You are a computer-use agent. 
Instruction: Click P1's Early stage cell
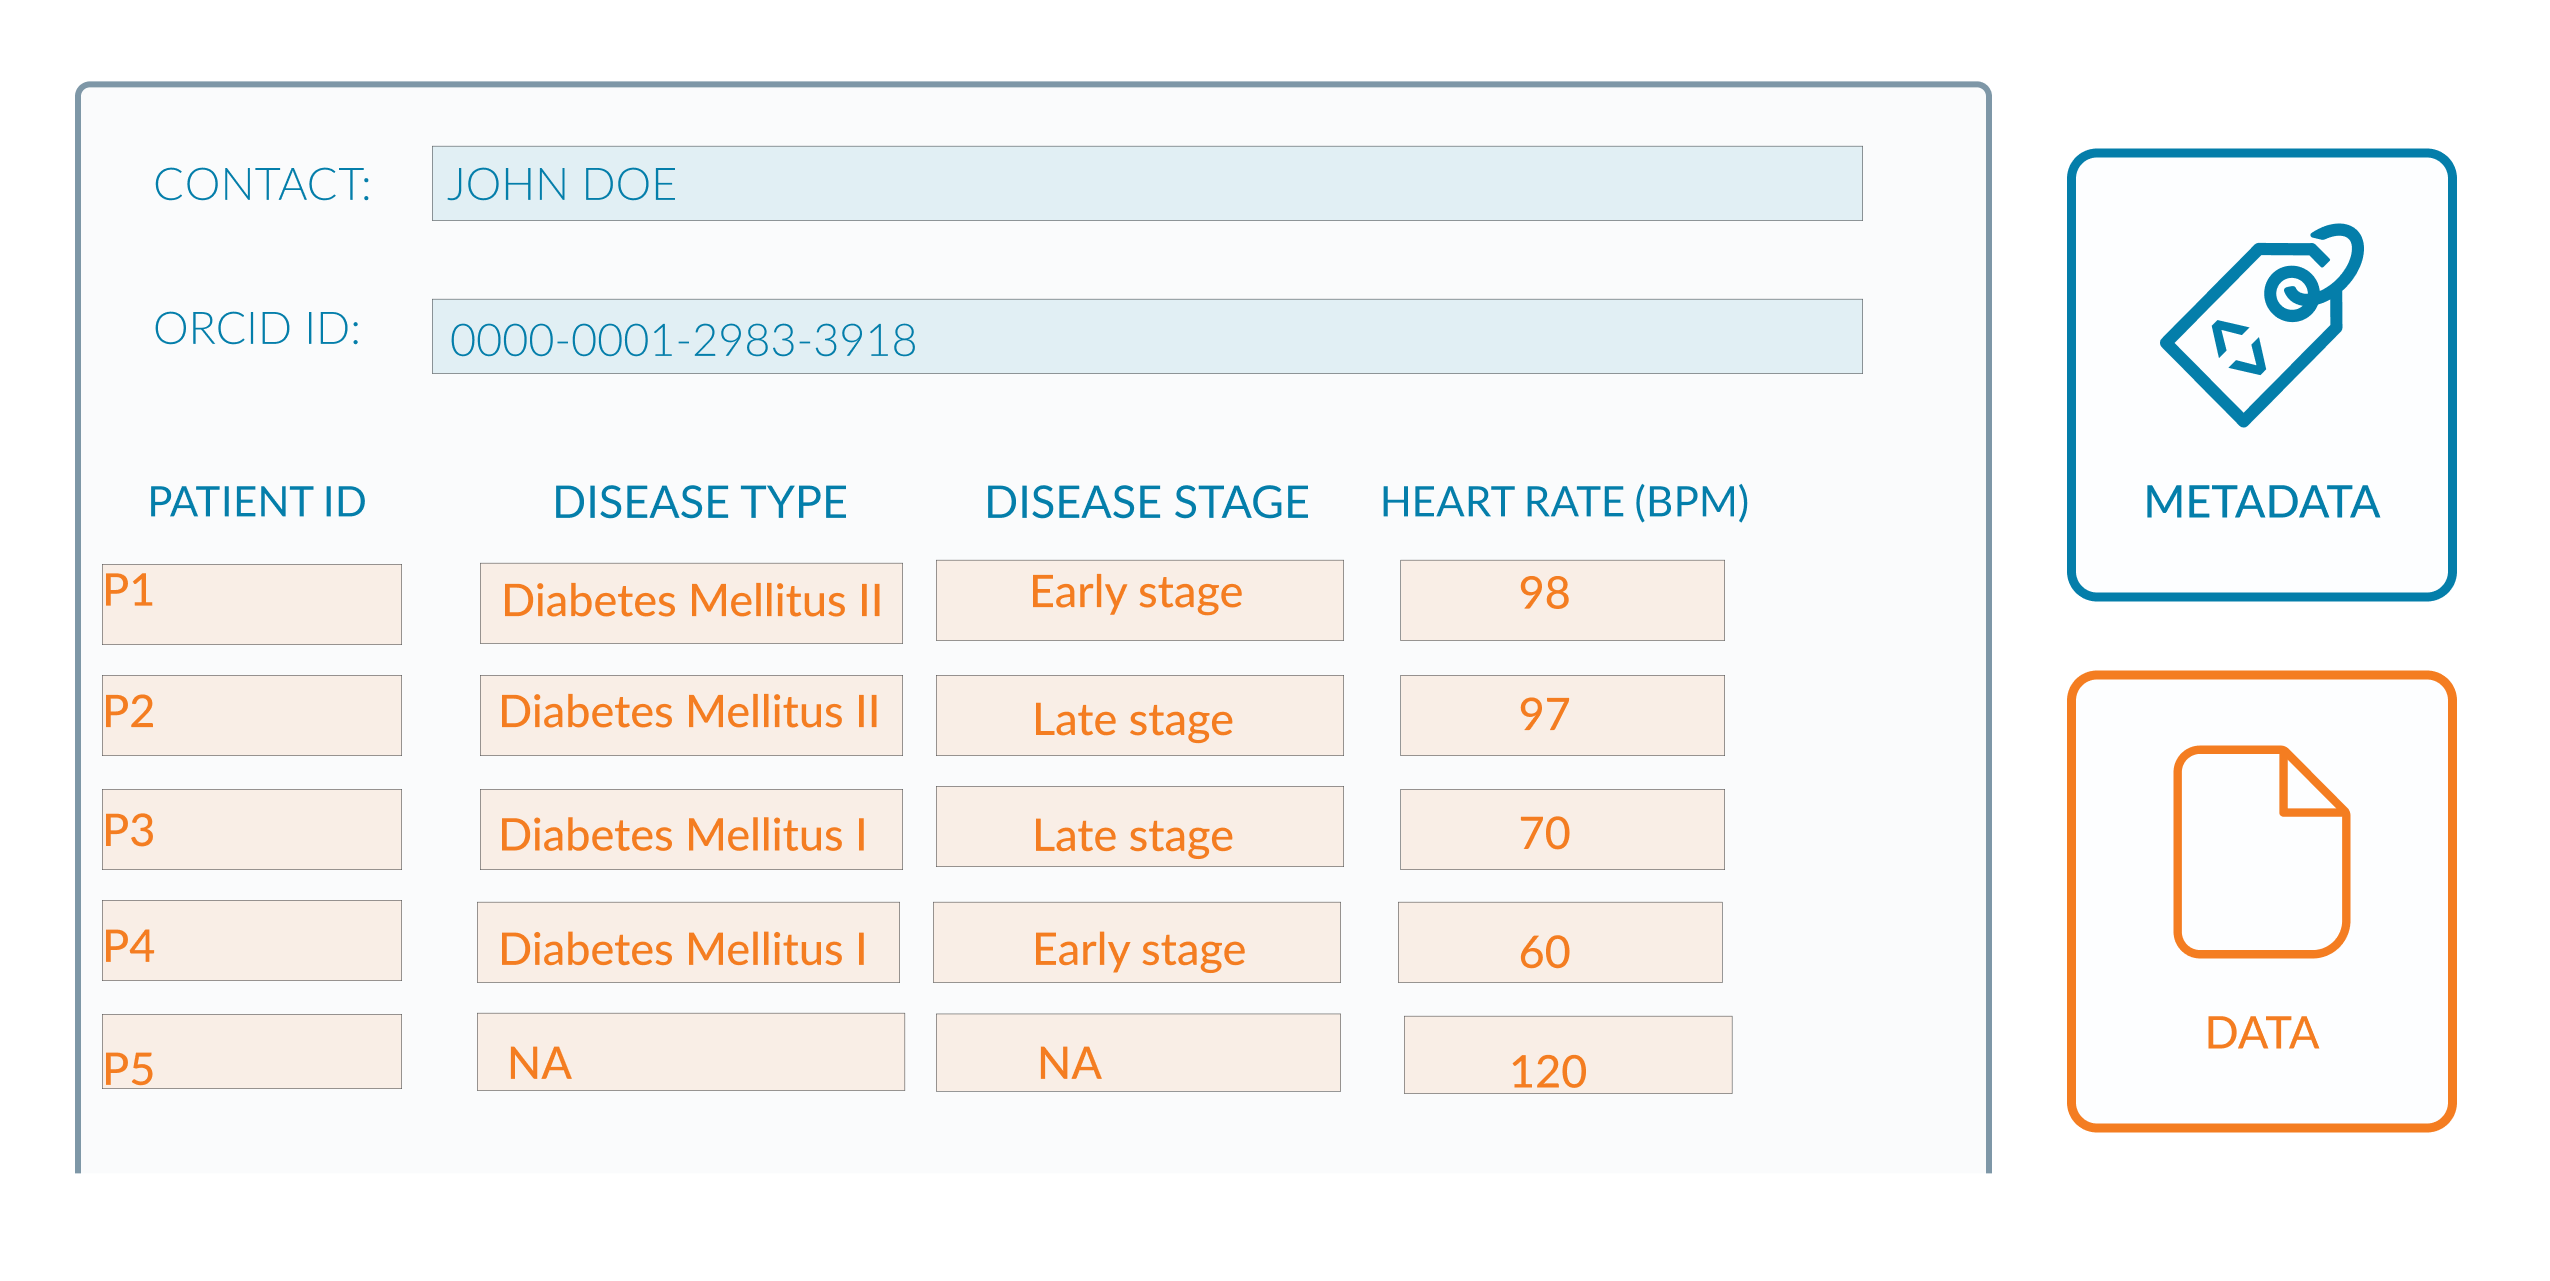[x=1140, y=600]
